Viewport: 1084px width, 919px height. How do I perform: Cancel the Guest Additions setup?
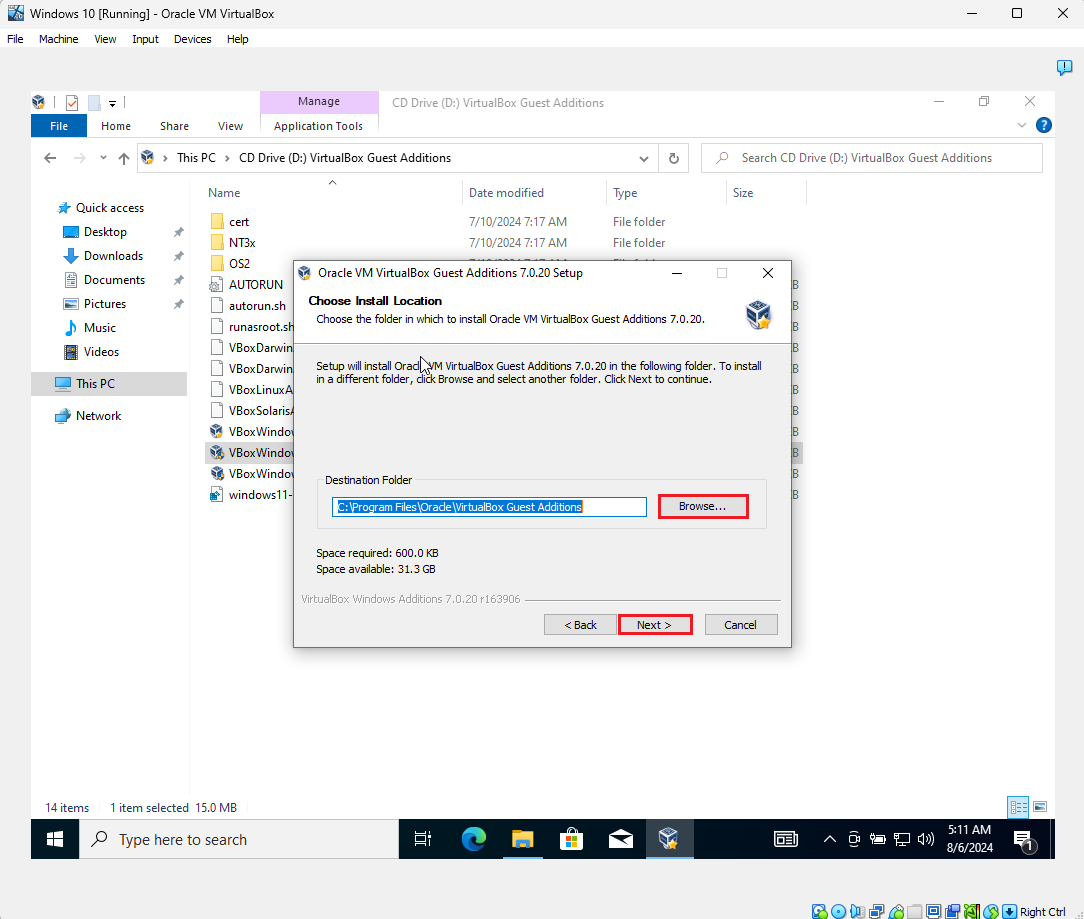coord(740,625)
